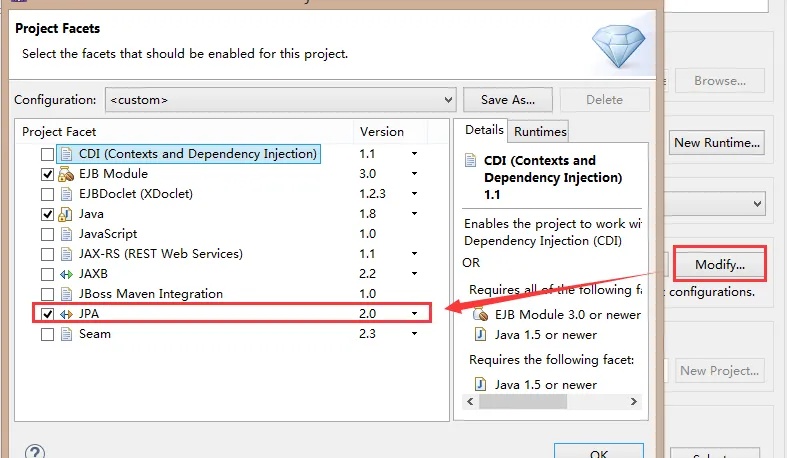787x458 pixels.
Task: Click the help question mark icon
Action: (35, 451)
